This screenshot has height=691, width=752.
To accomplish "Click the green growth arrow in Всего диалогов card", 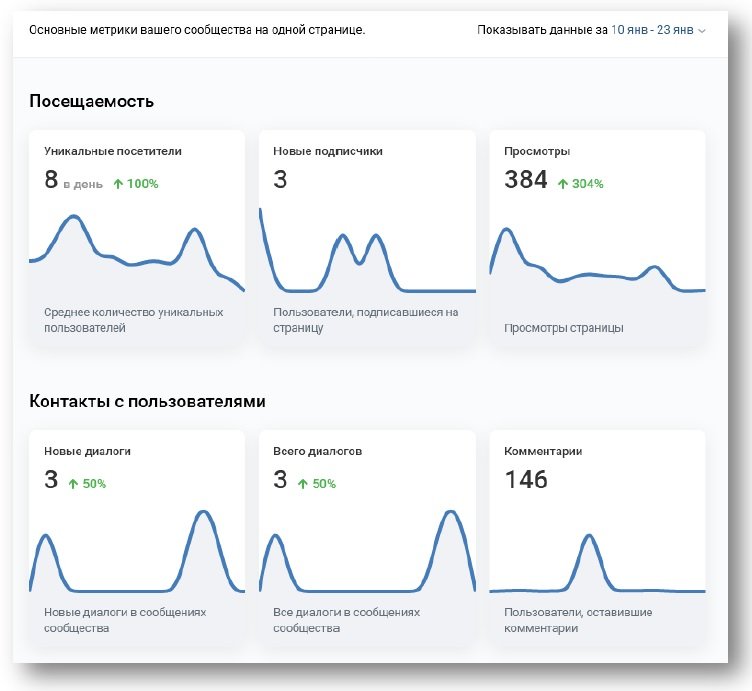I will 303,483.
